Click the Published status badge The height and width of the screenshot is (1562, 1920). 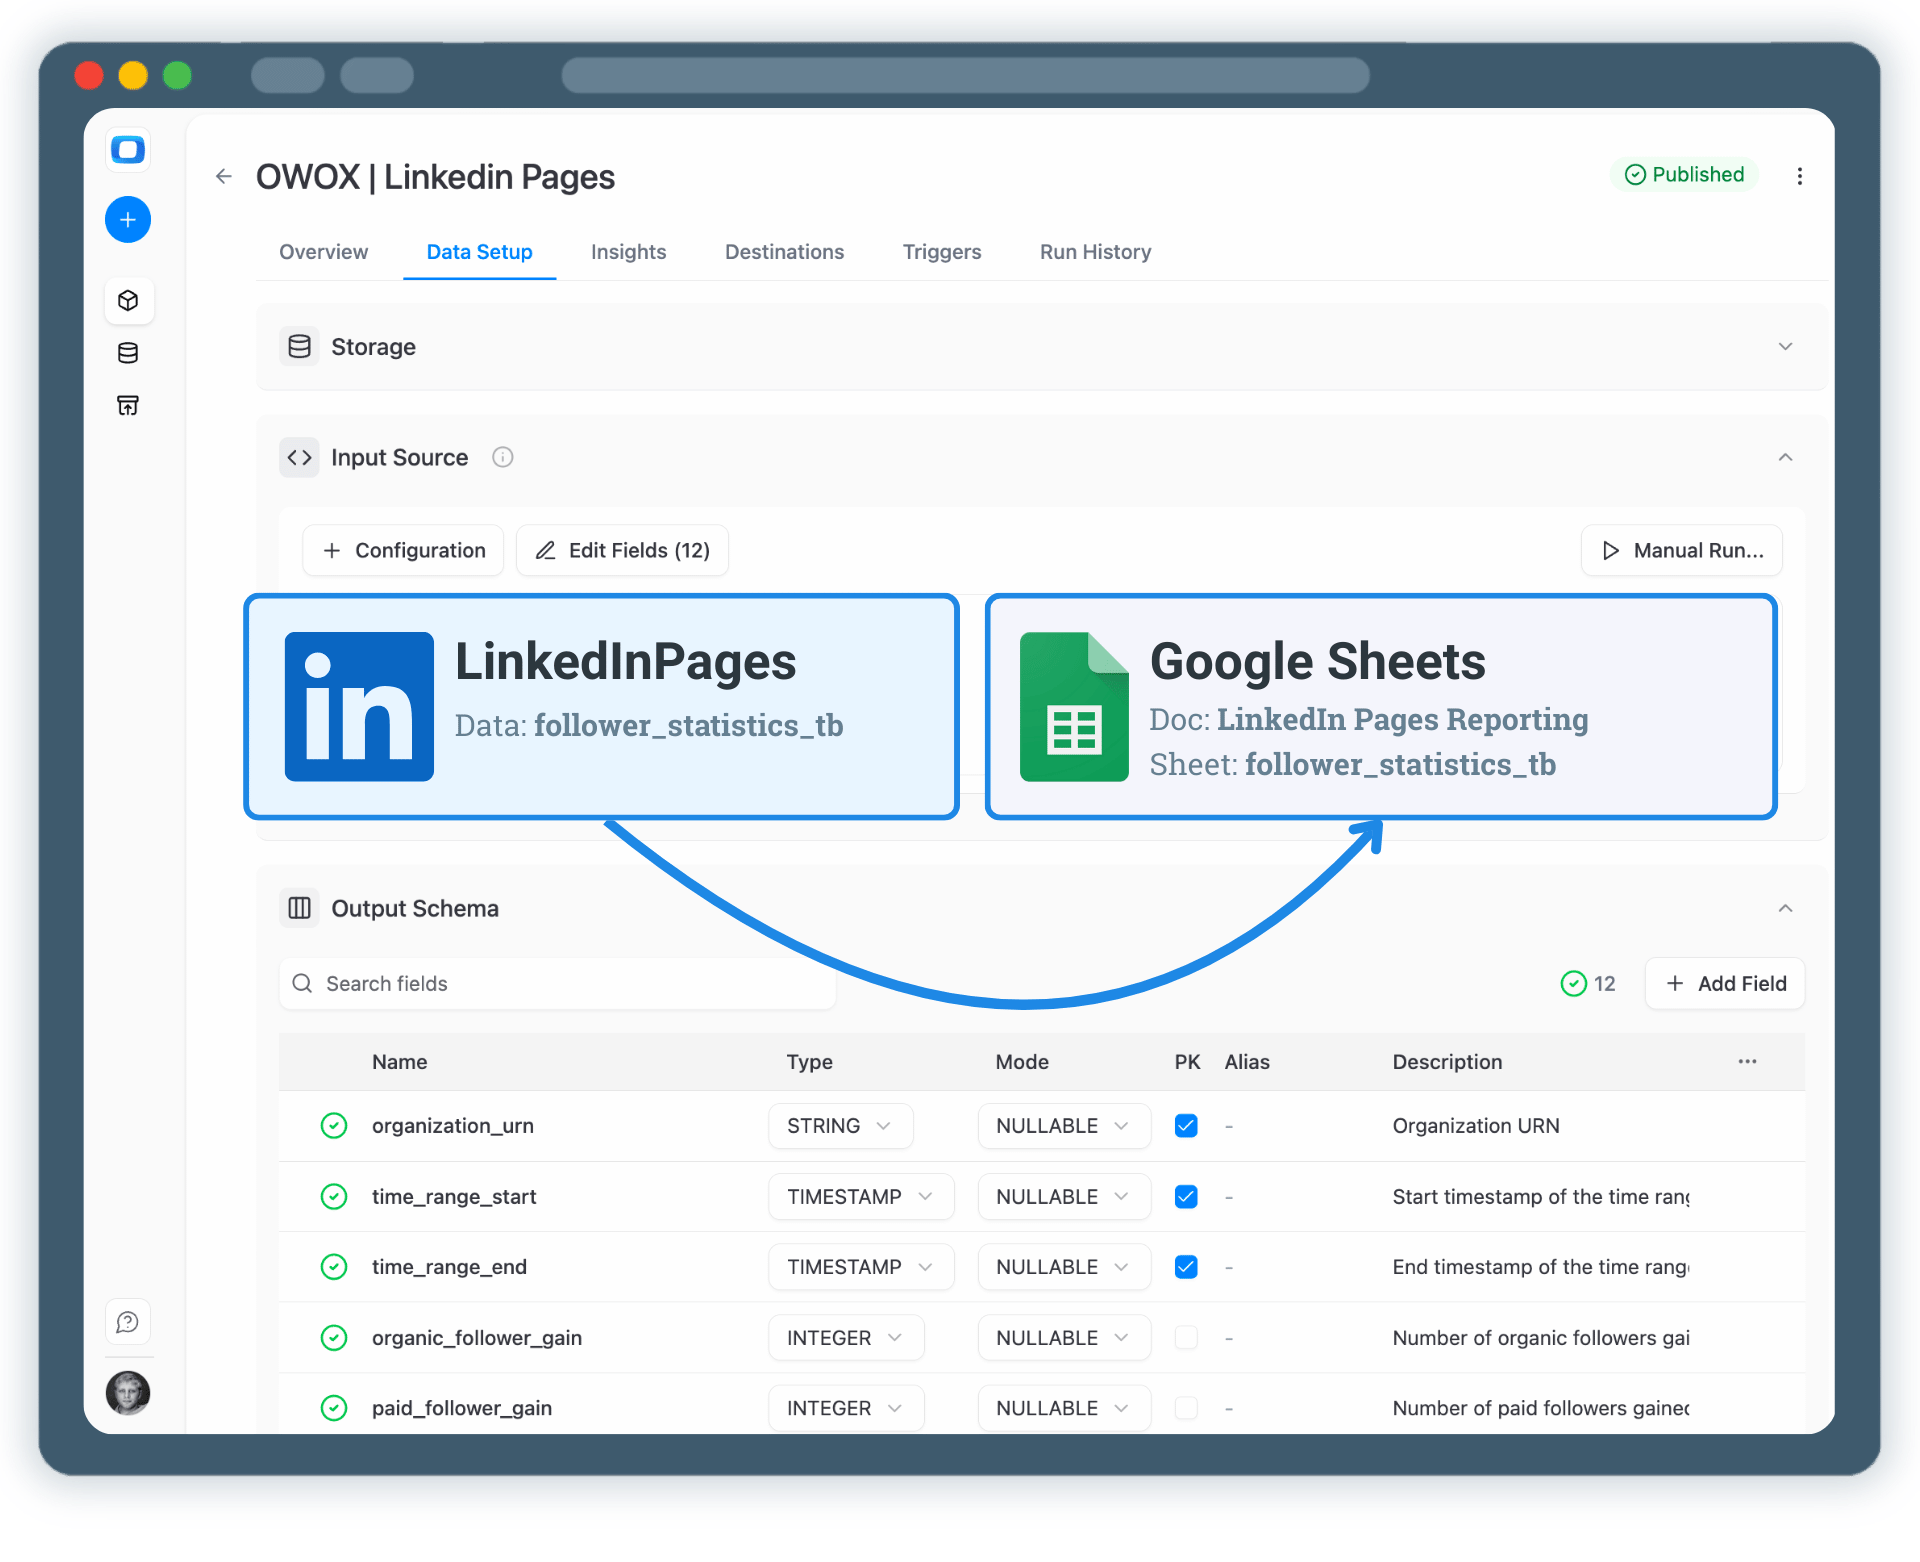[x=1684, y=174]
